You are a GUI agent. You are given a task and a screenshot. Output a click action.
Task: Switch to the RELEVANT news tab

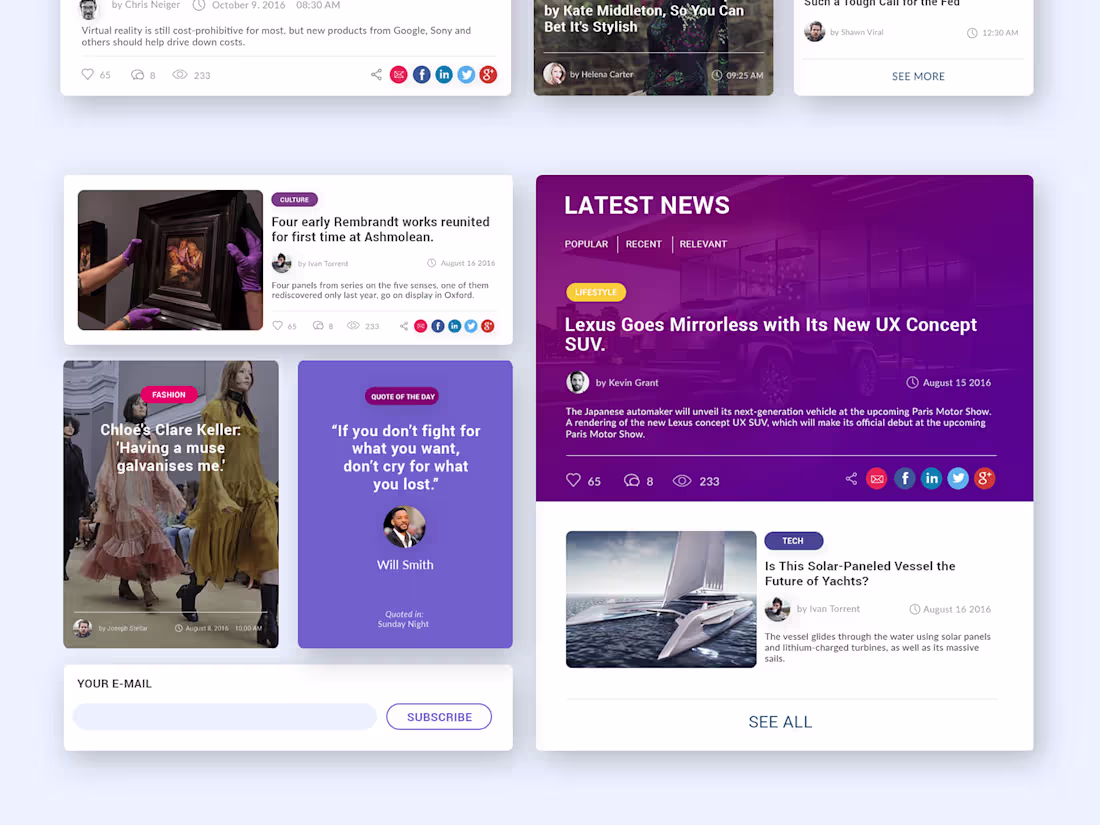(703, 244)
